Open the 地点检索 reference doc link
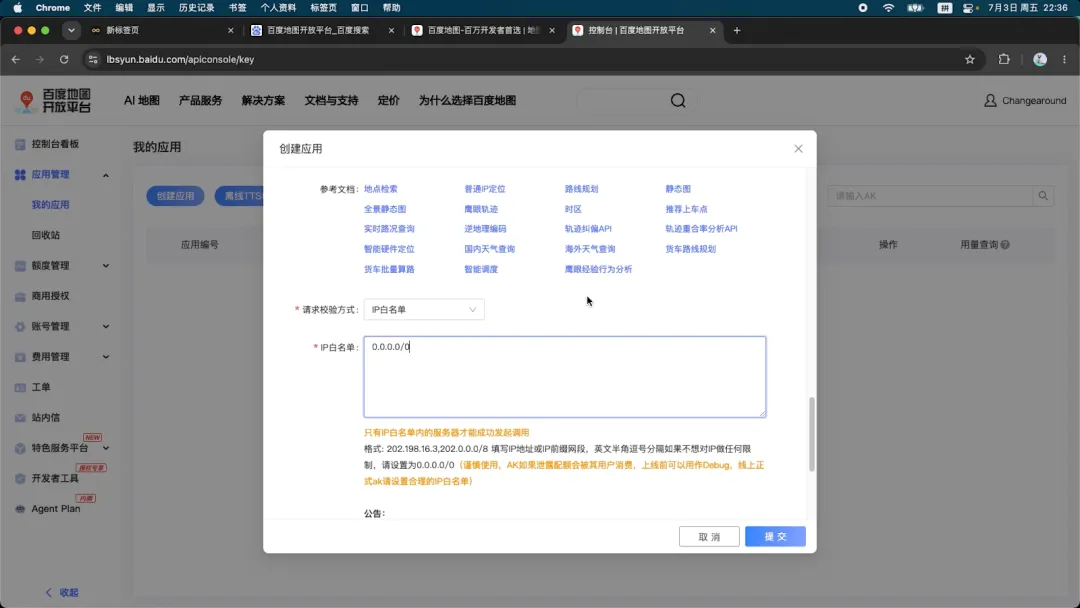This screenshot has height=608, width=1080. pos(380,189)
